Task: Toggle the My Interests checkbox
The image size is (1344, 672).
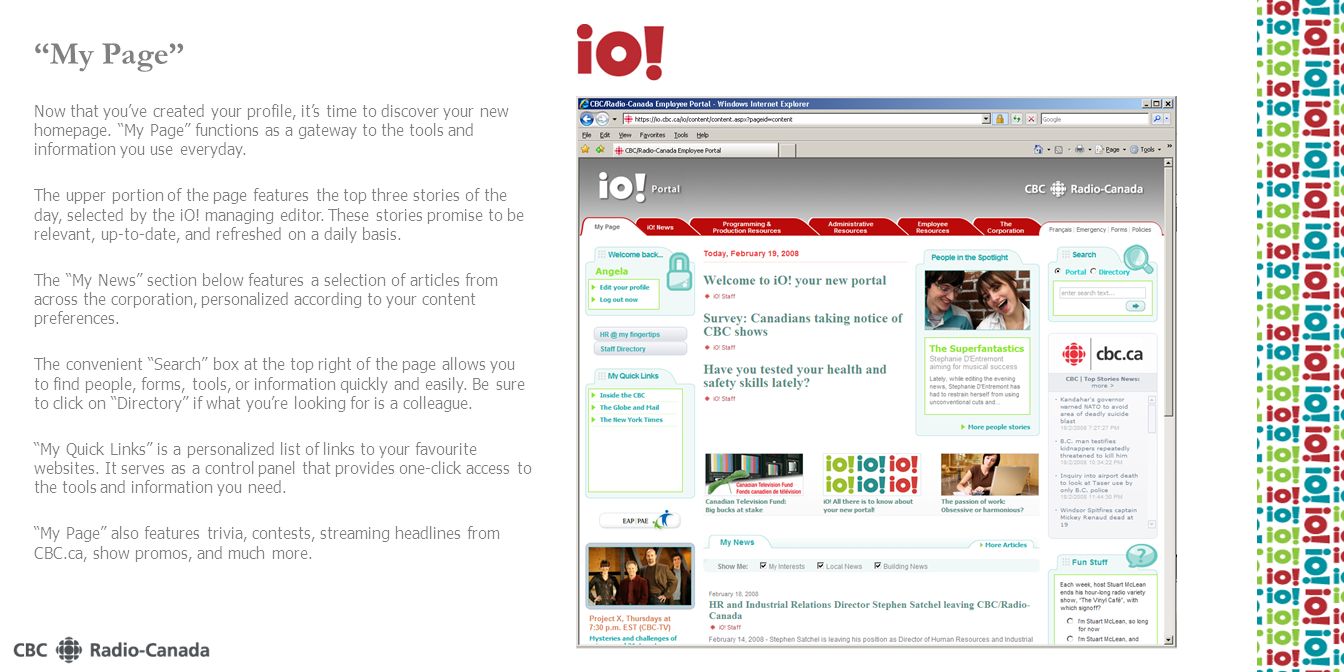Action: pyautogui.click(x=763, y=566)
